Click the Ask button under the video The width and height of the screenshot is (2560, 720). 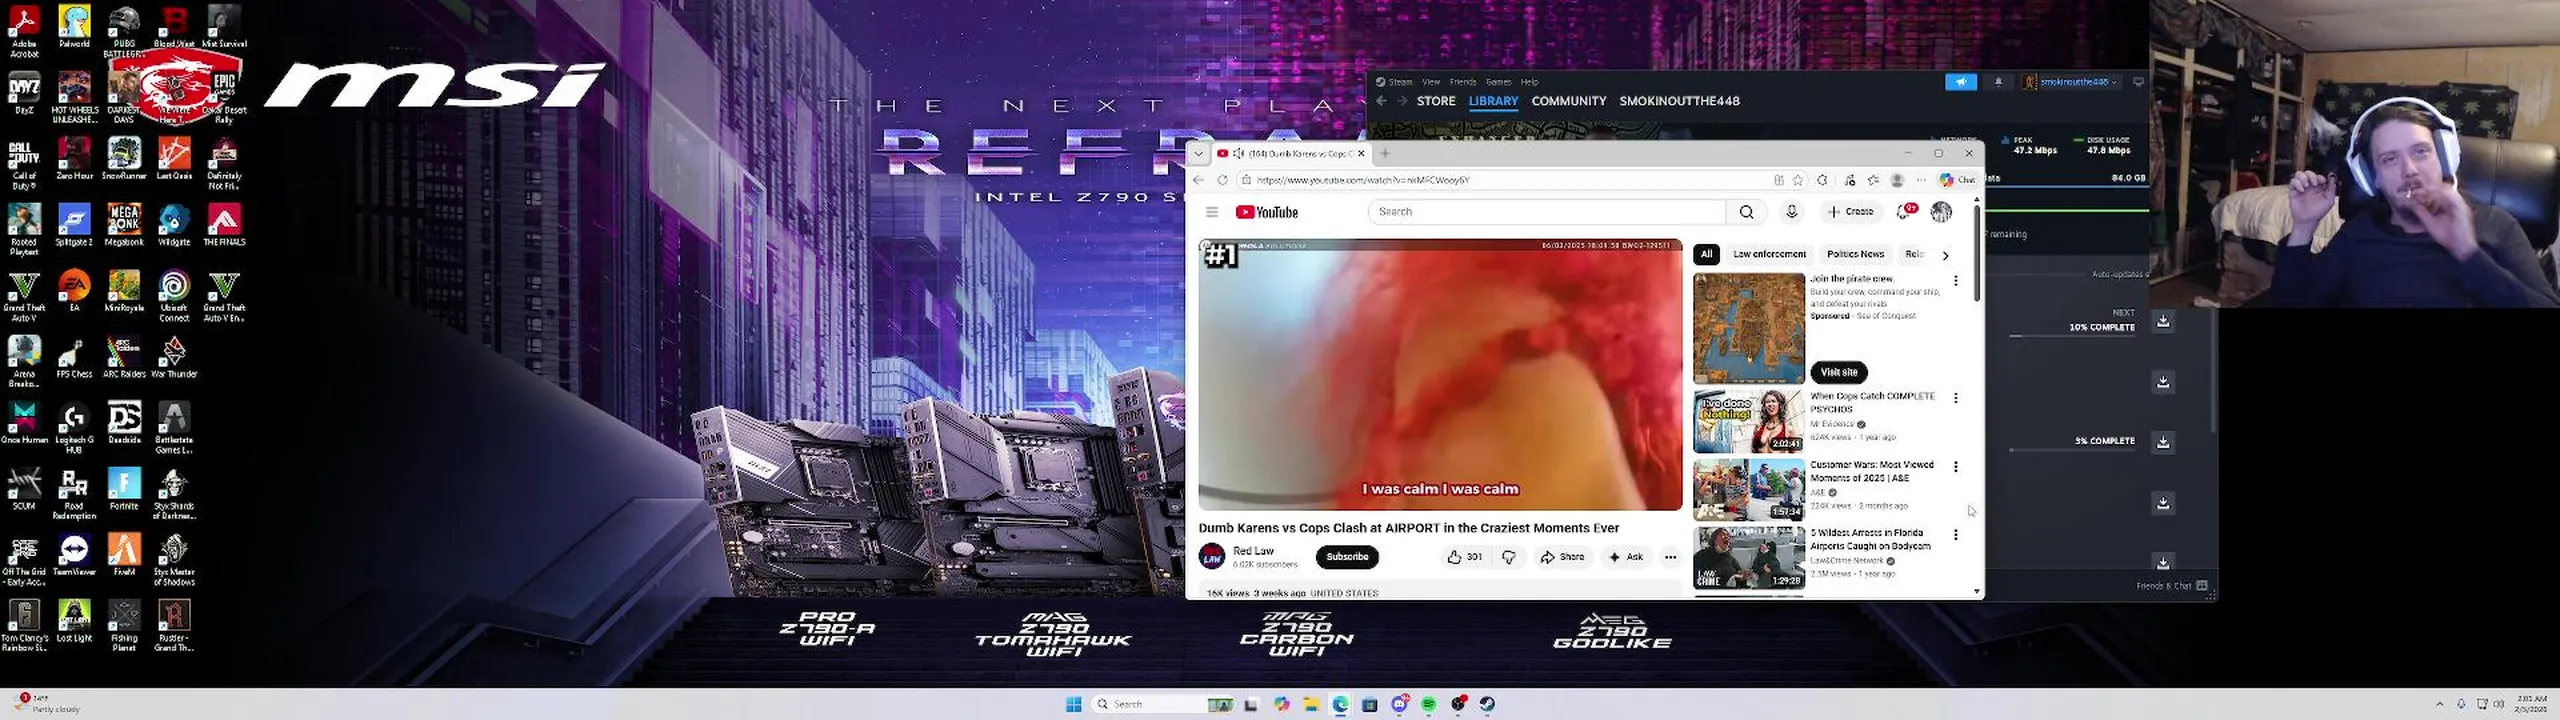(1625, 557)
